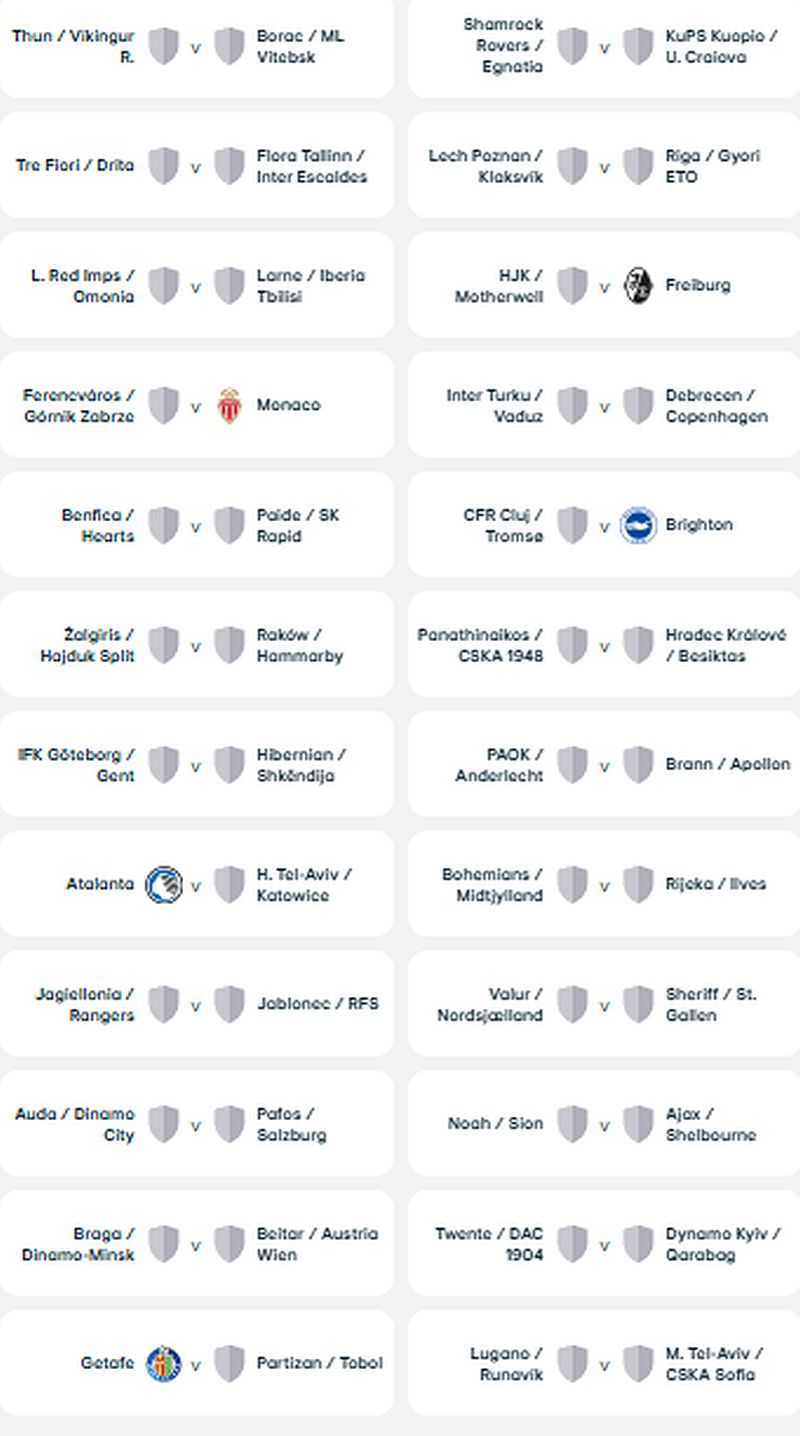Click placeholder shield beside Jablonec / RFS
Screen dimensions: 800x1436
pyautogui.click(x=230, y=1004)
